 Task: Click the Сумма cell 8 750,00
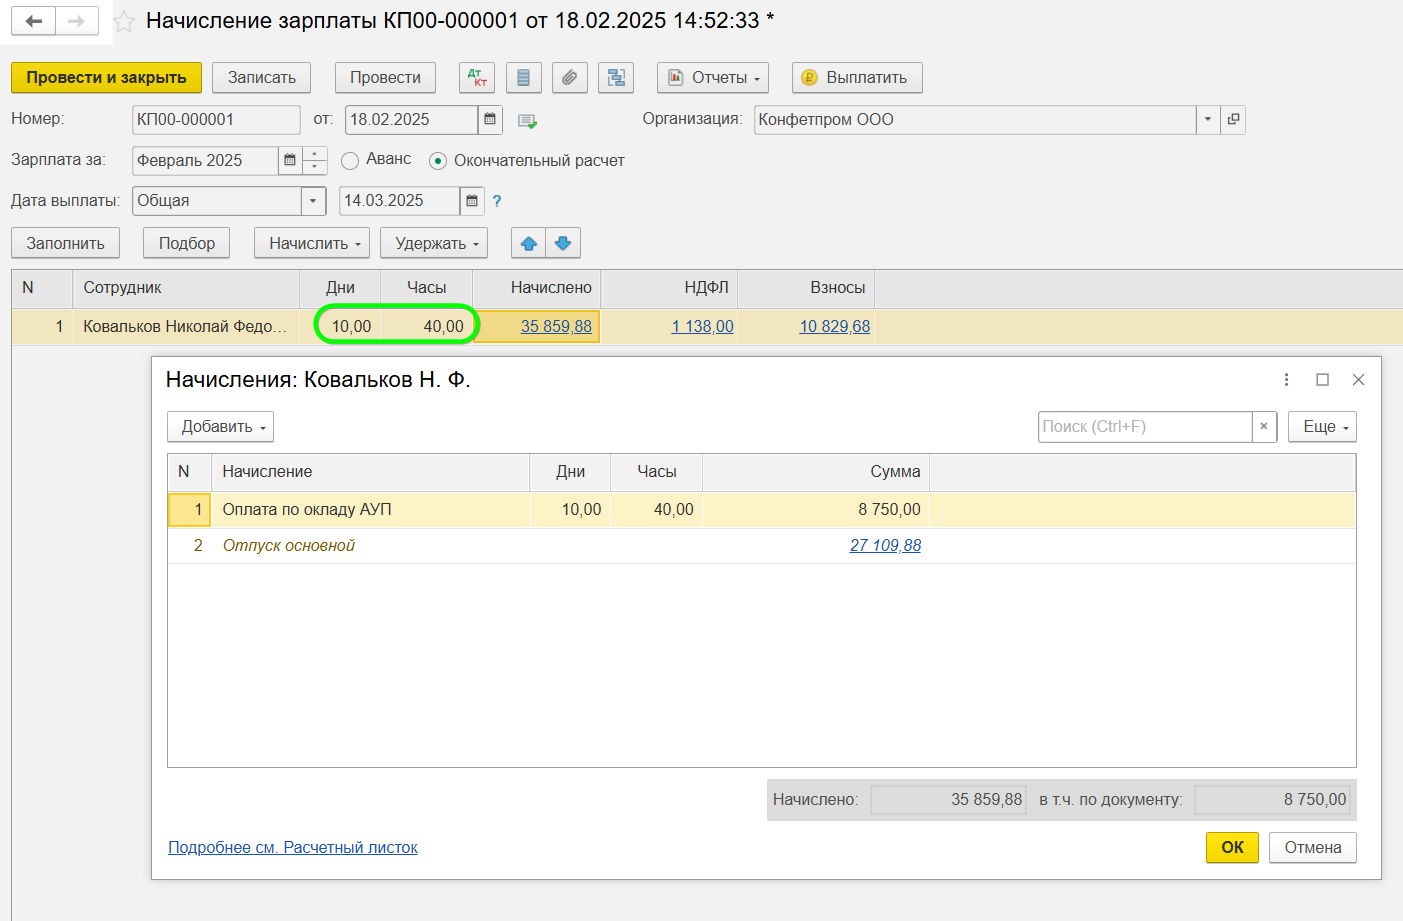tap(816, 509)
